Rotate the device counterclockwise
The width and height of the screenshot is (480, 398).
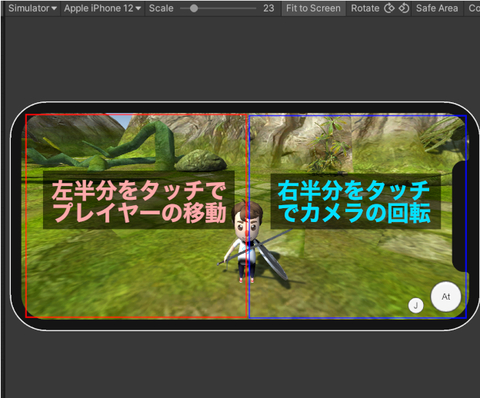[389, 8]
